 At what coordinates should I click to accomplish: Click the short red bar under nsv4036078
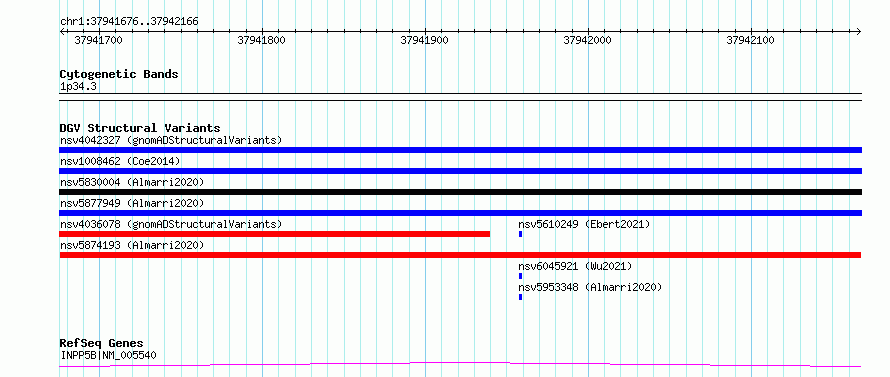275,234
